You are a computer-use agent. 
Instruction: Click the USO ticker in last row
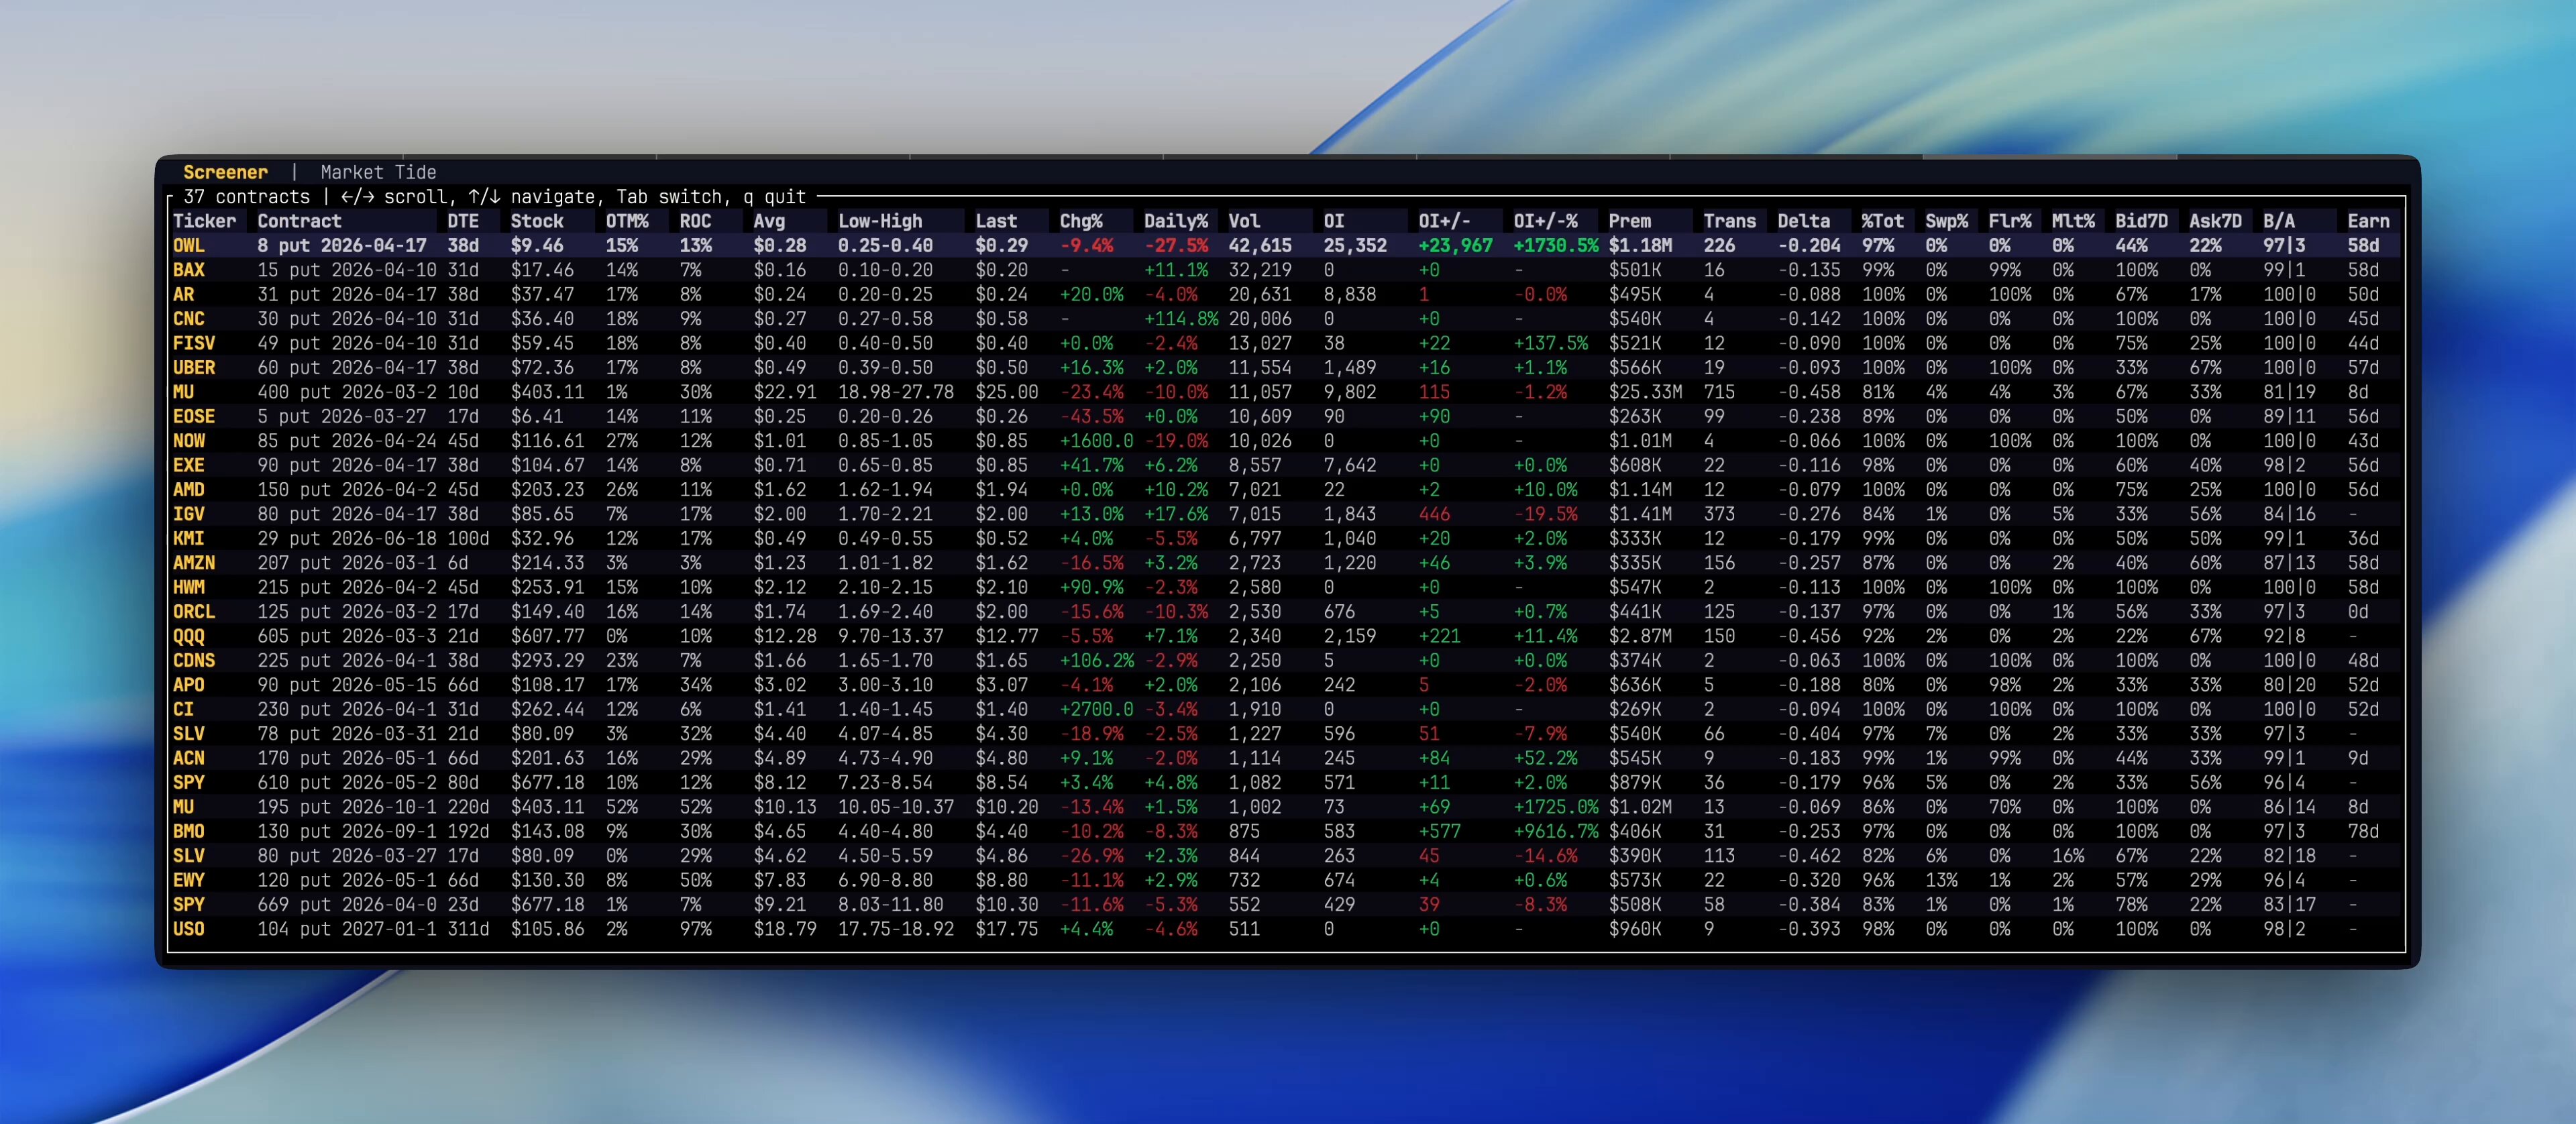pyautogui.click(x=189, y=929)
